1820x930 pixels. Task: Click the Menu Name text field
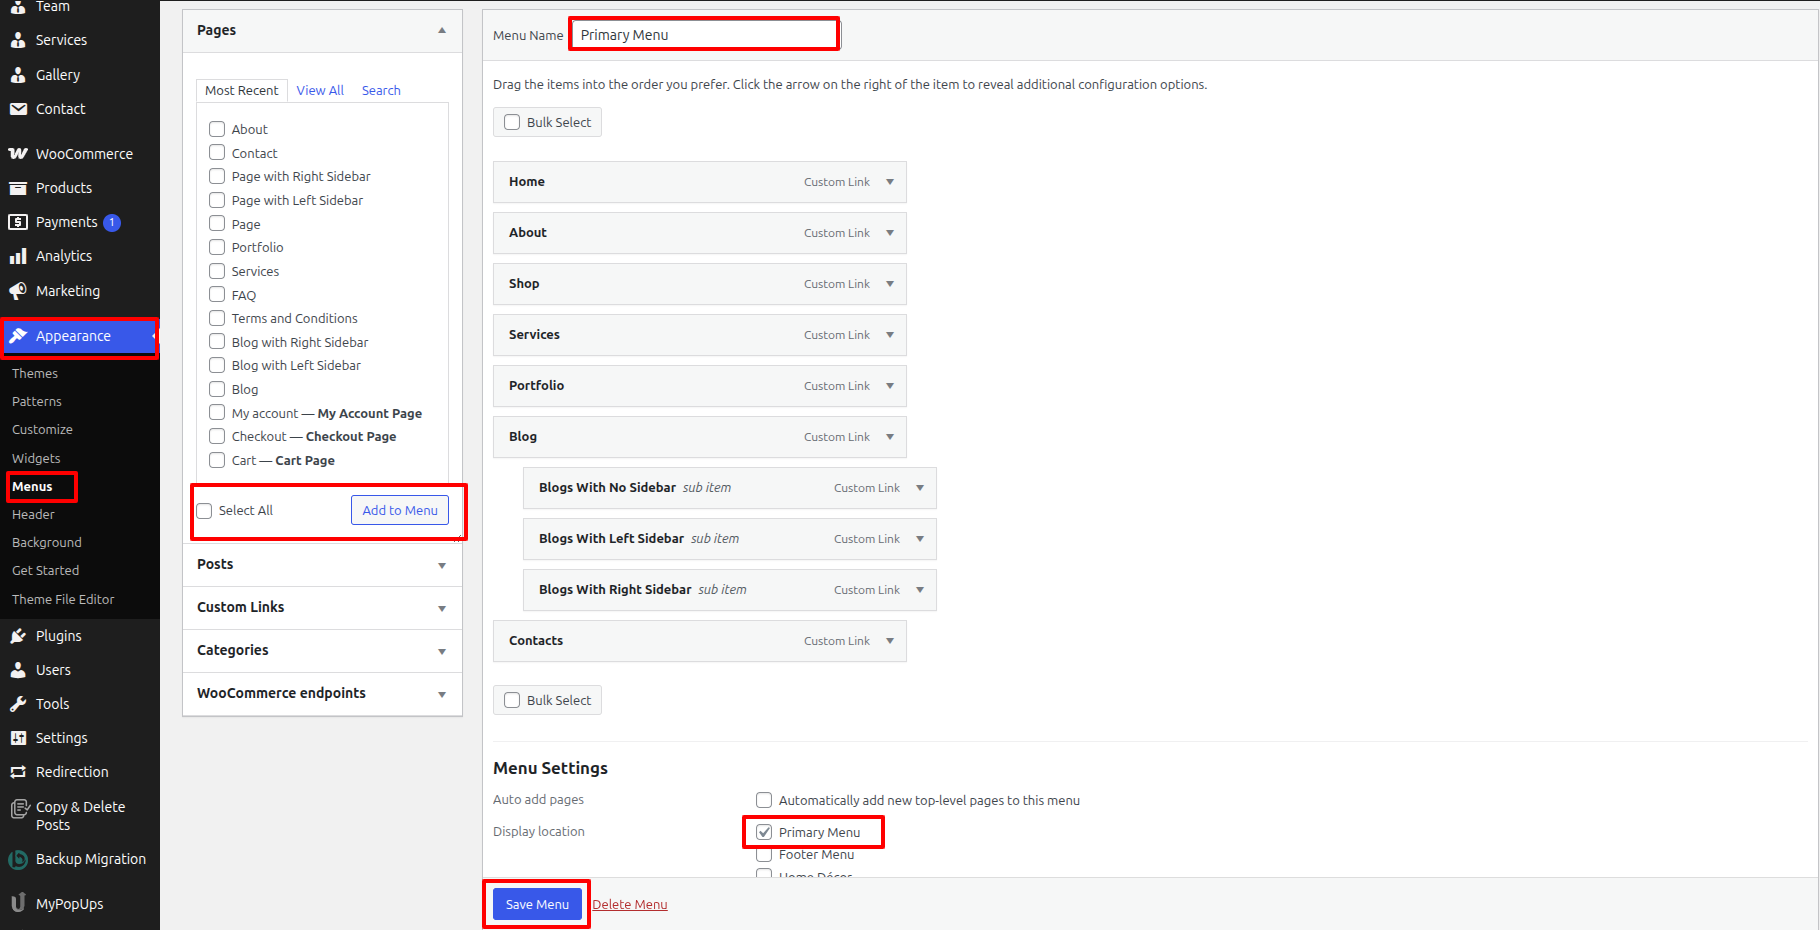point(704,35)
